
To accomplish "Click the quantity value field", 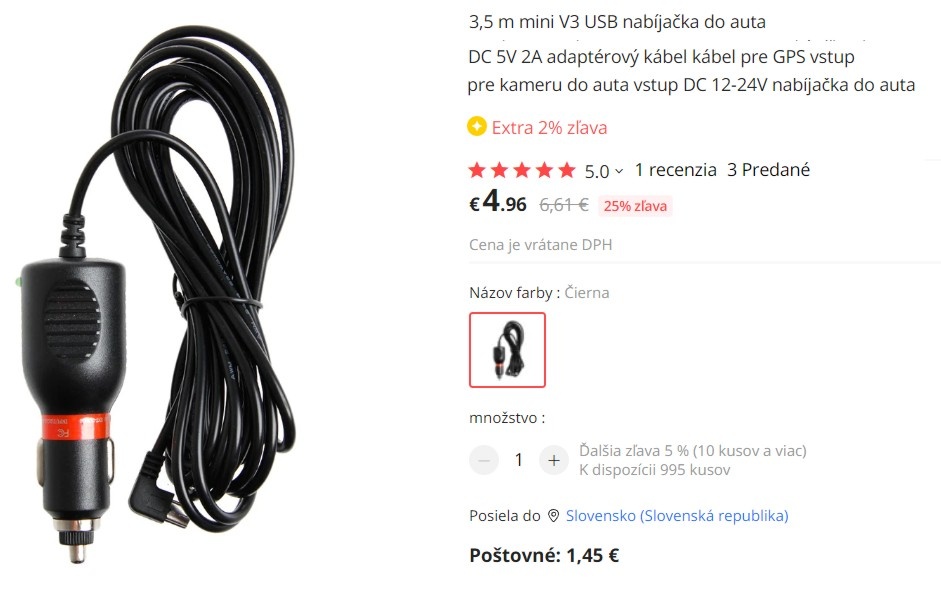I will coord(519,460).
